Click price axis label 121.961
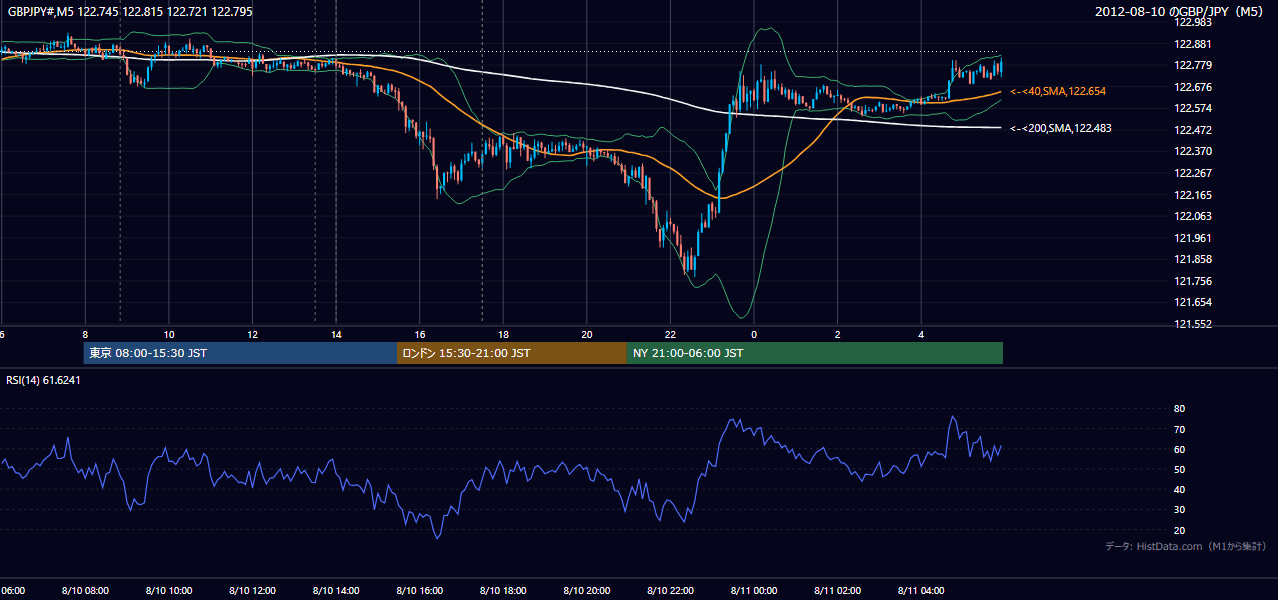 1193,238
